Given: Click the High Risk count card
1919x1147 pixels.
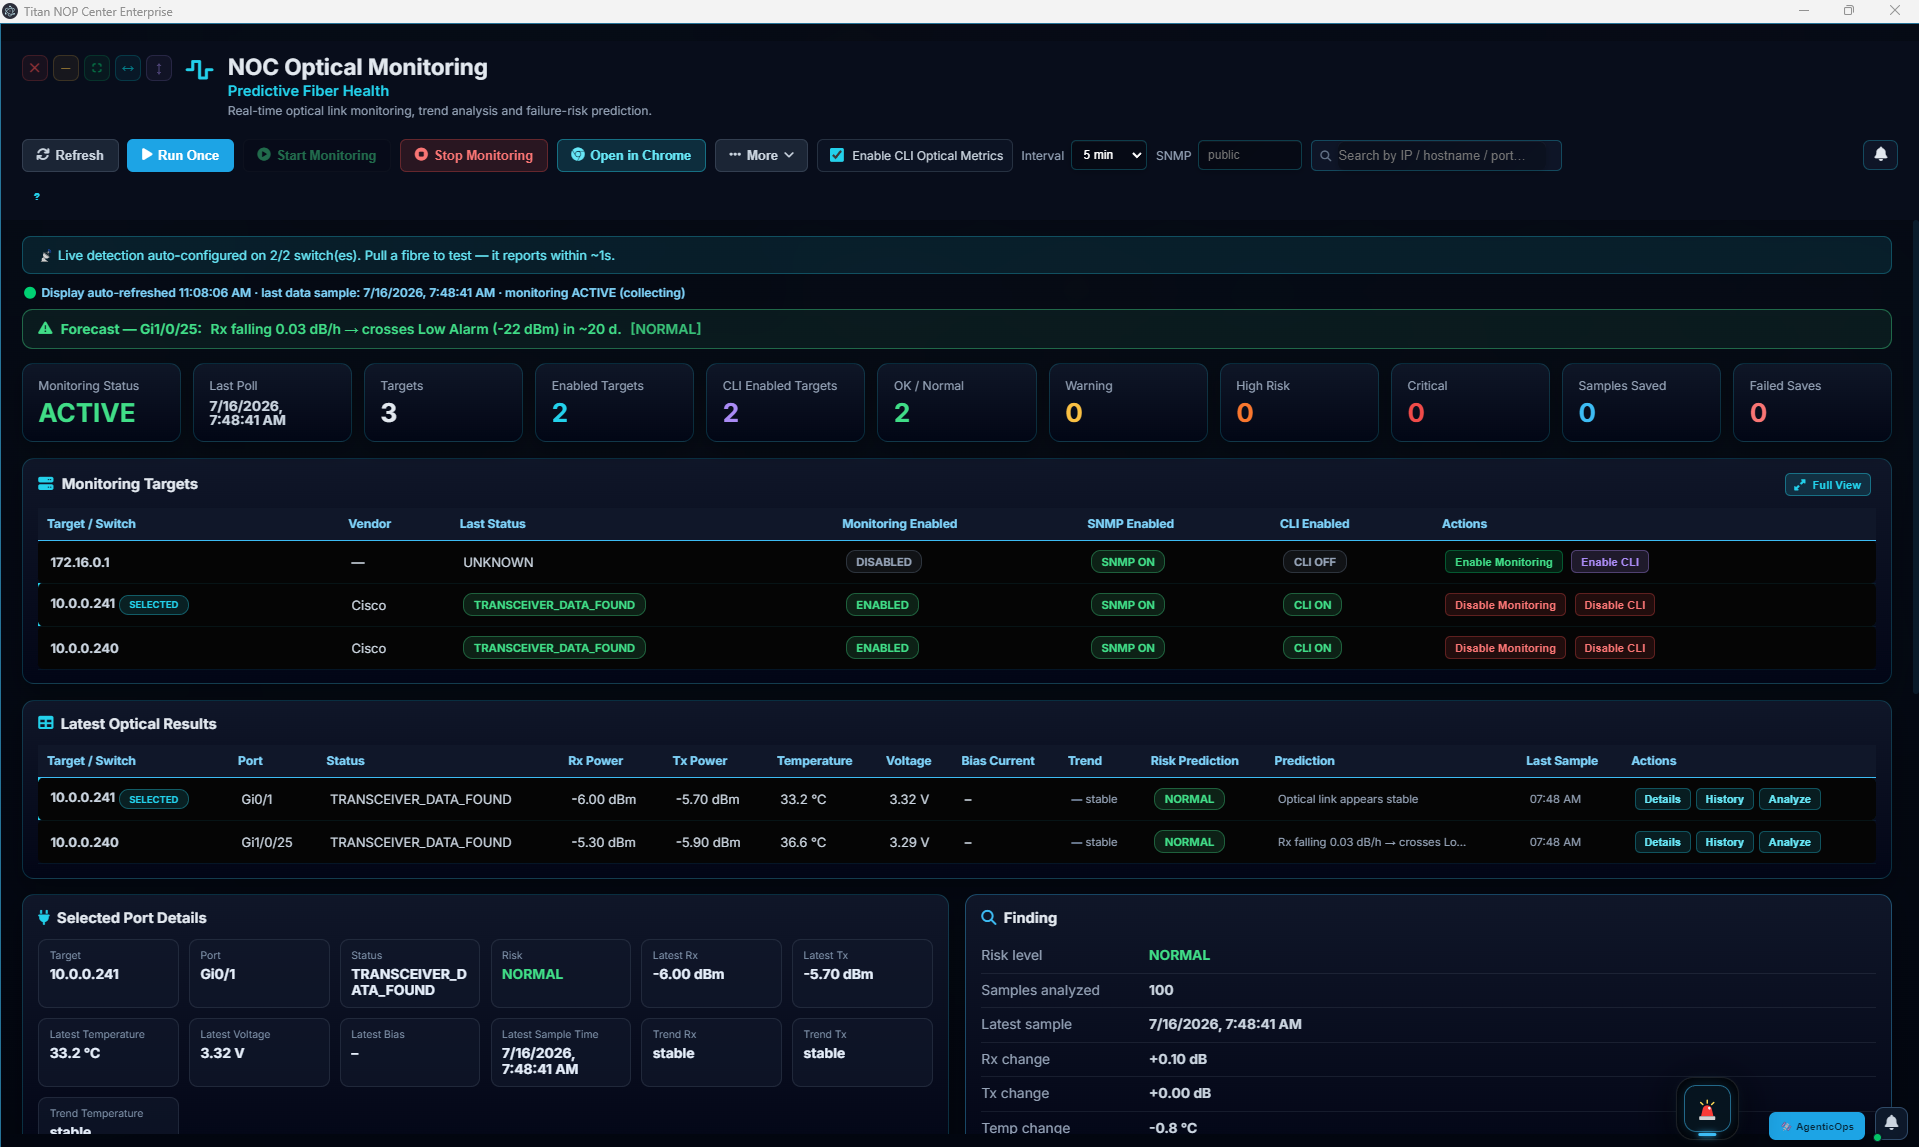Looking at the screenshot, I should click(x=1298, y=402).
